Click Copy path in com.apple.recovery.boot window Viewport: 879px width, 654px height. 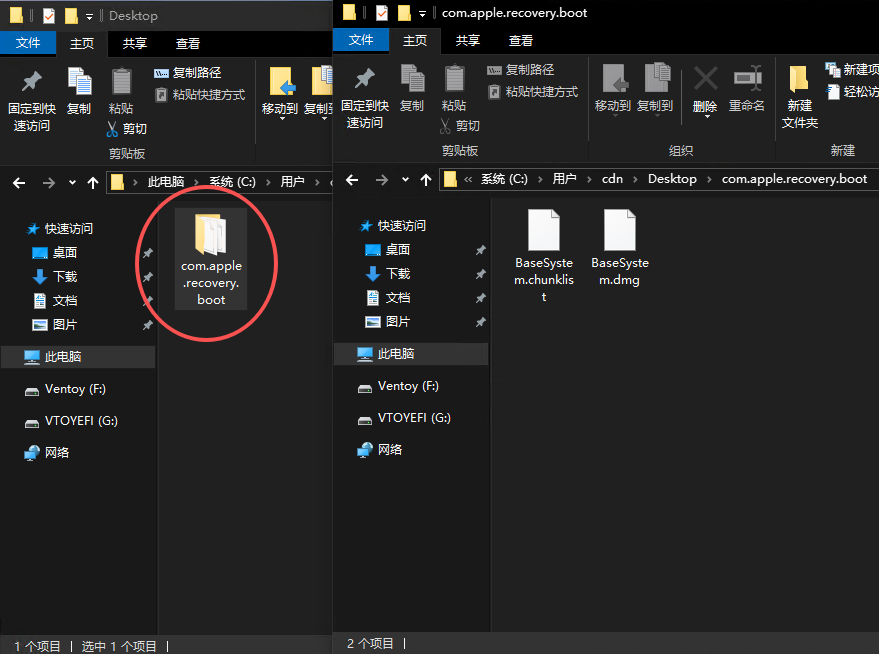pyautogui.click(x=521, y=70)
